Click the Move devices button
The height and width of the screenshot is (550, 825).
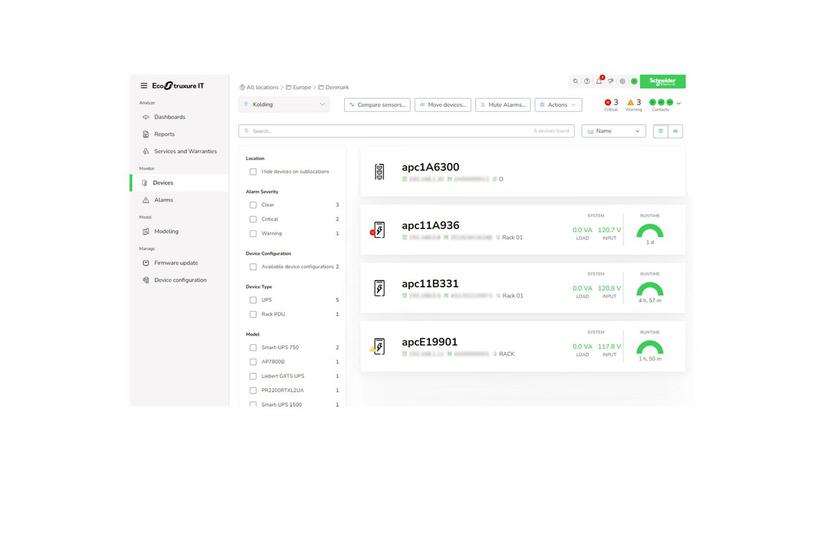(x=442, y=105)
